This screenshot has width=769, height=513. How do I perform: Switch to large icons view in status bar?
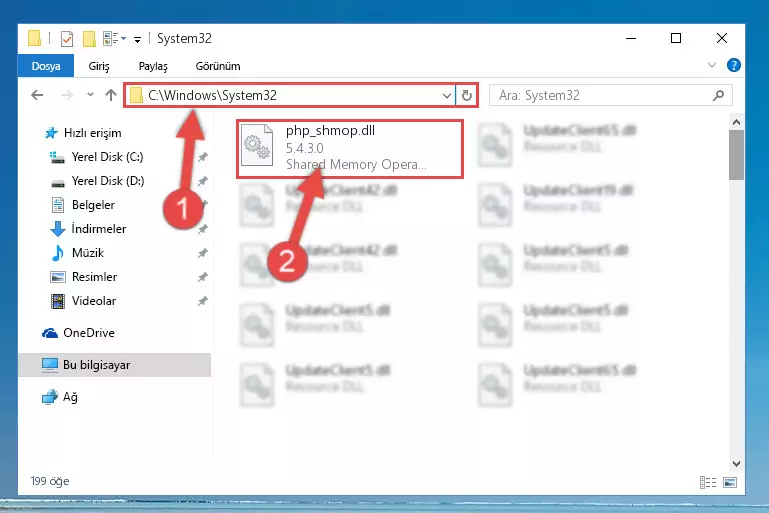(730, 483)
